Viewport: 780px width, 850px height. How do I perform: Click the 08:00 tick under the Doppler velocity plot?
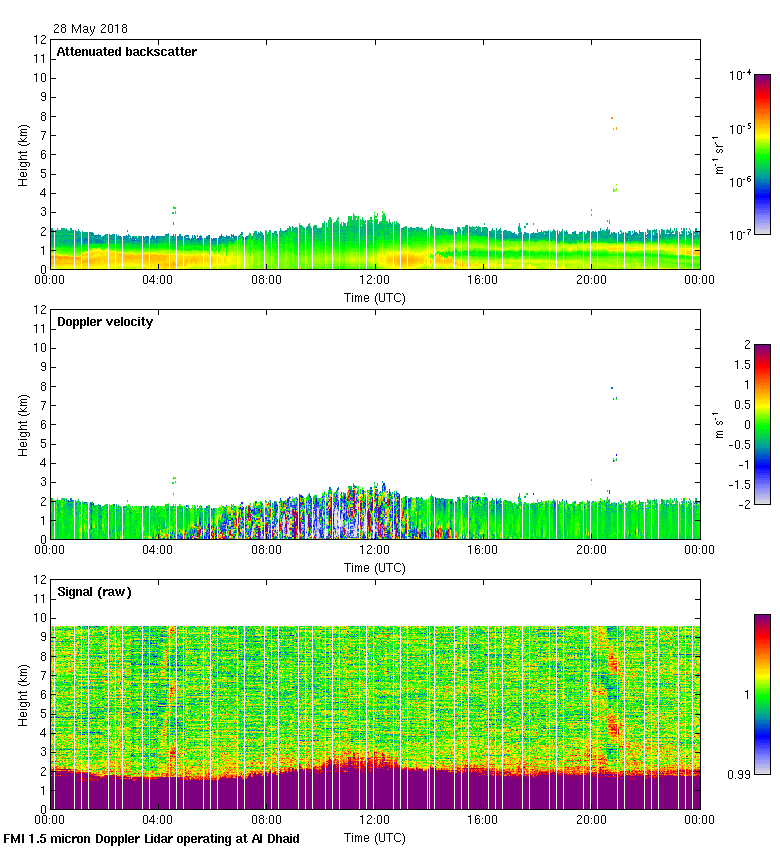click(x=266, y=550)
